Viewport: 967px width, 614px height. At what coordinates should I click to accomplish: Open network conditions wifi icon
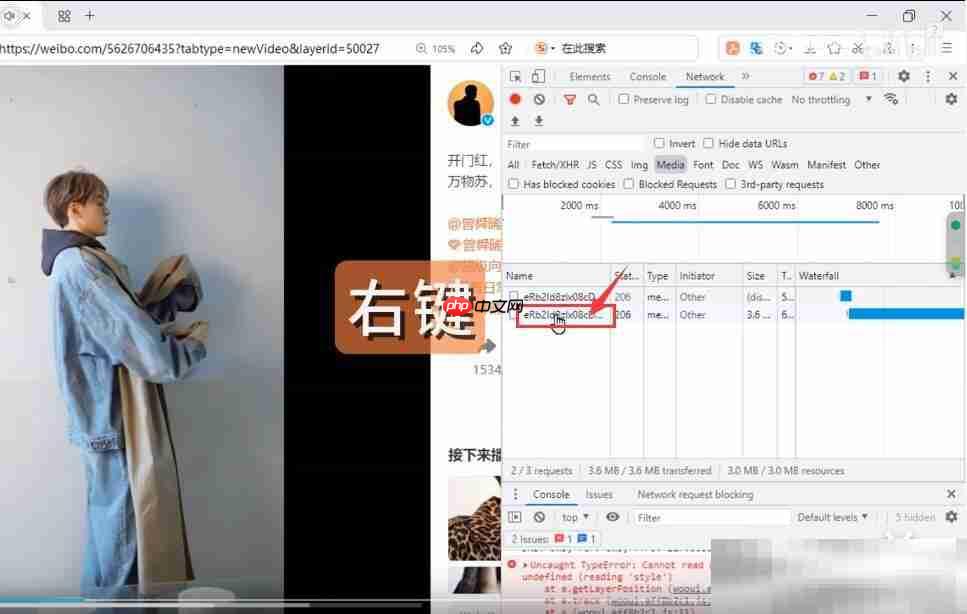tap(891, 99)
